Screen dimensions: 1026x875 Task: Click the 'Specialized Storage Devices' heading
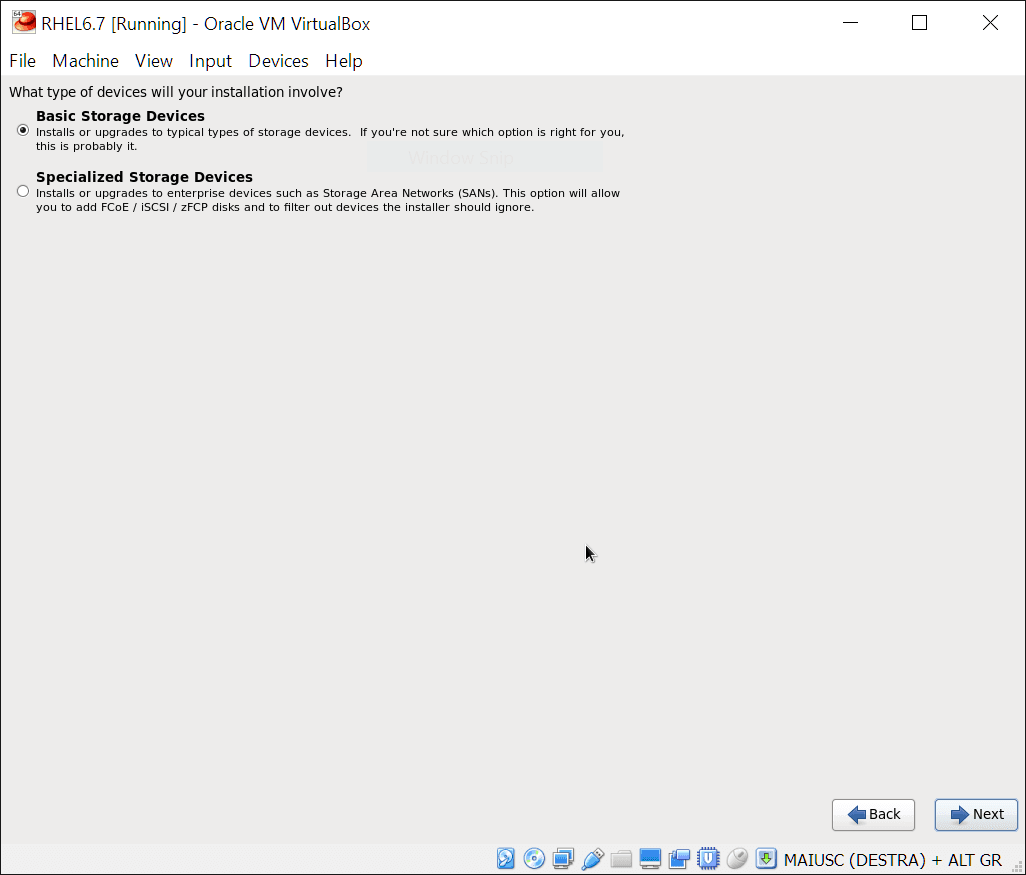click(145, 177)
